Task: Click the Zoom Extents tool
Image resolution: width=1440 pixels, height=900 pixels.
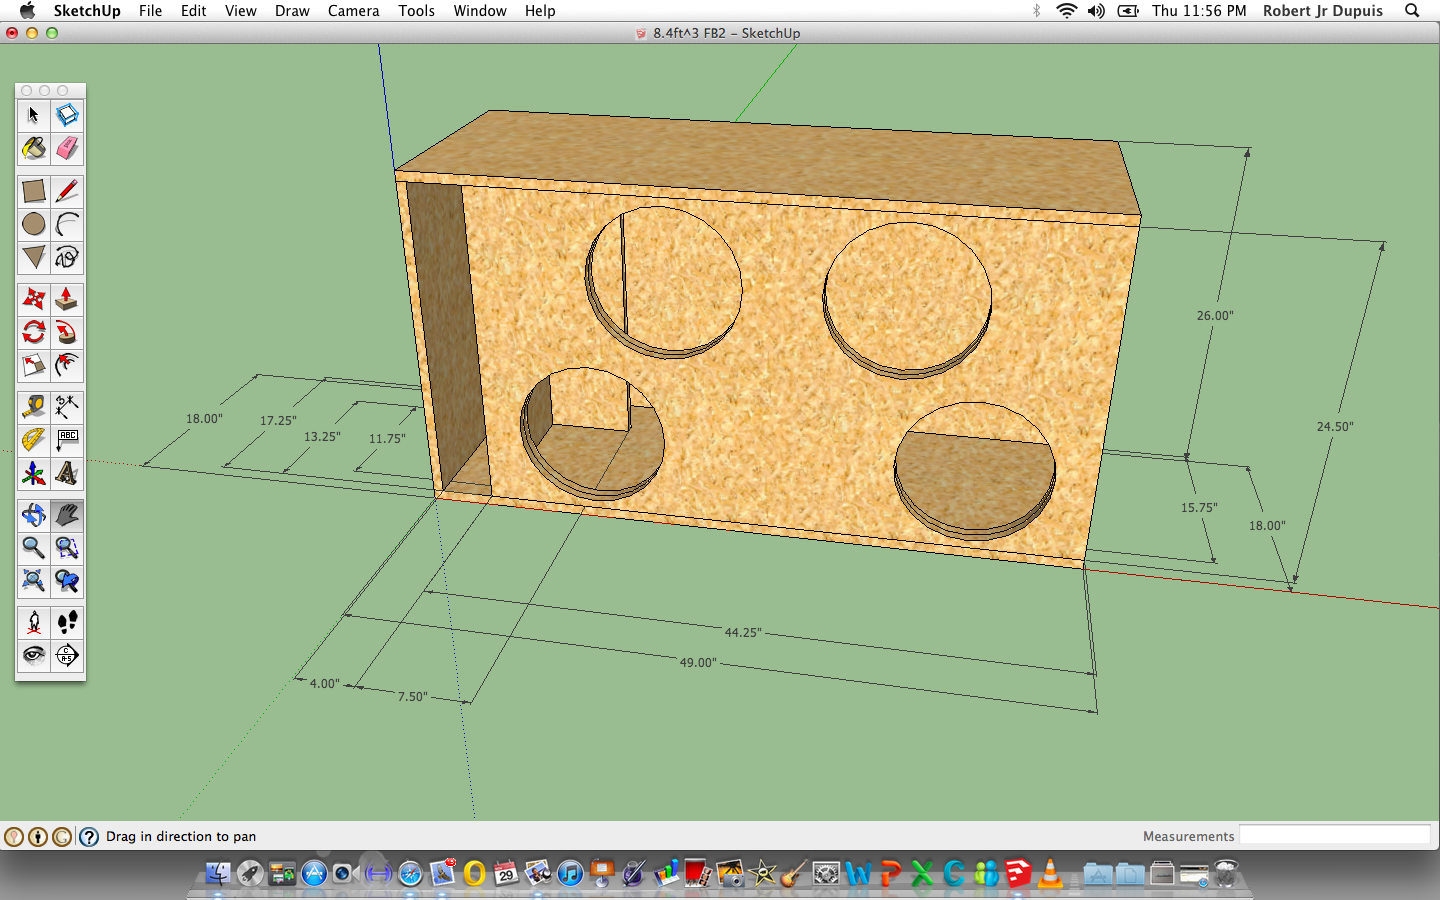Action: pos(33,581)
